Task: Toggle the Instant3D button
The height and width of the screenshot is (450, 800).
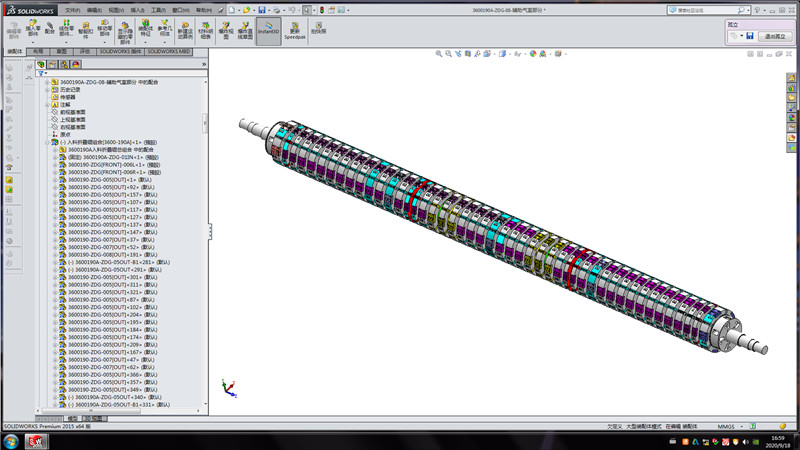Action: [x=267, y=31]
